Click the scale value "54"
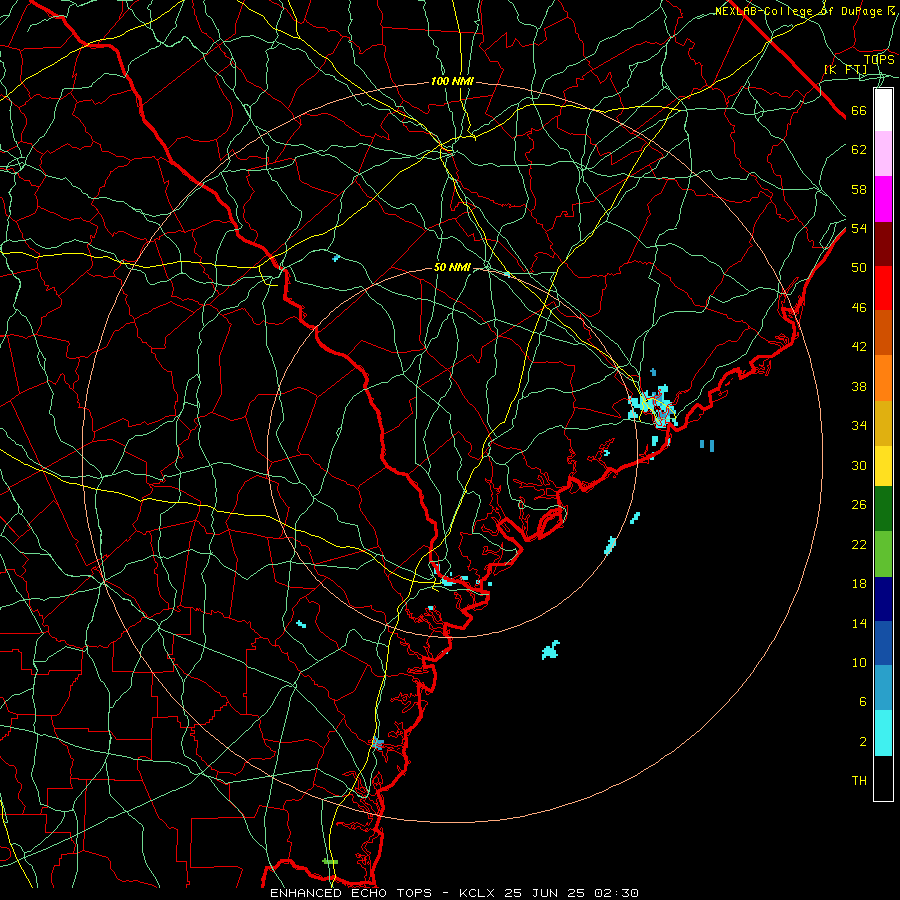Screen dimensions: 900x900 859,228
